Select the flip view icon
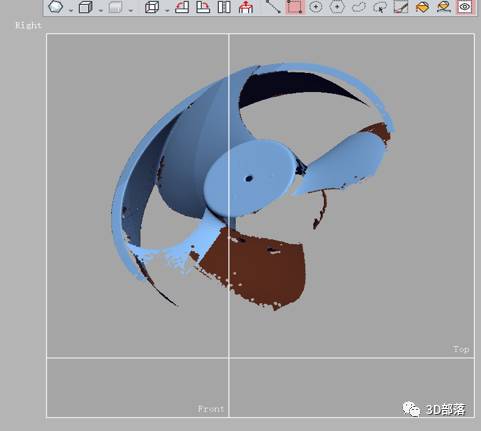Screen dimensions: 481x431 click(224, 7)
